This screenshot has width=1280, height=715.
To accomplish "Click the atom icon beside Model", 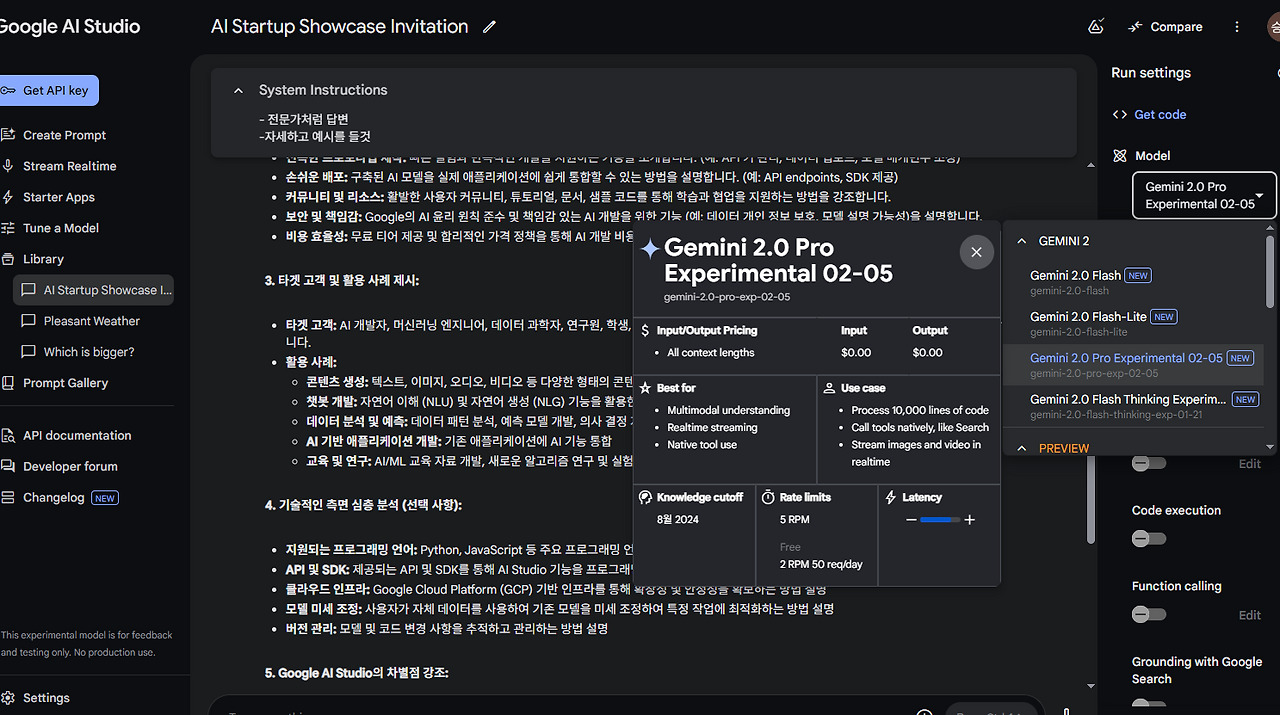I will pos(1120,156).
